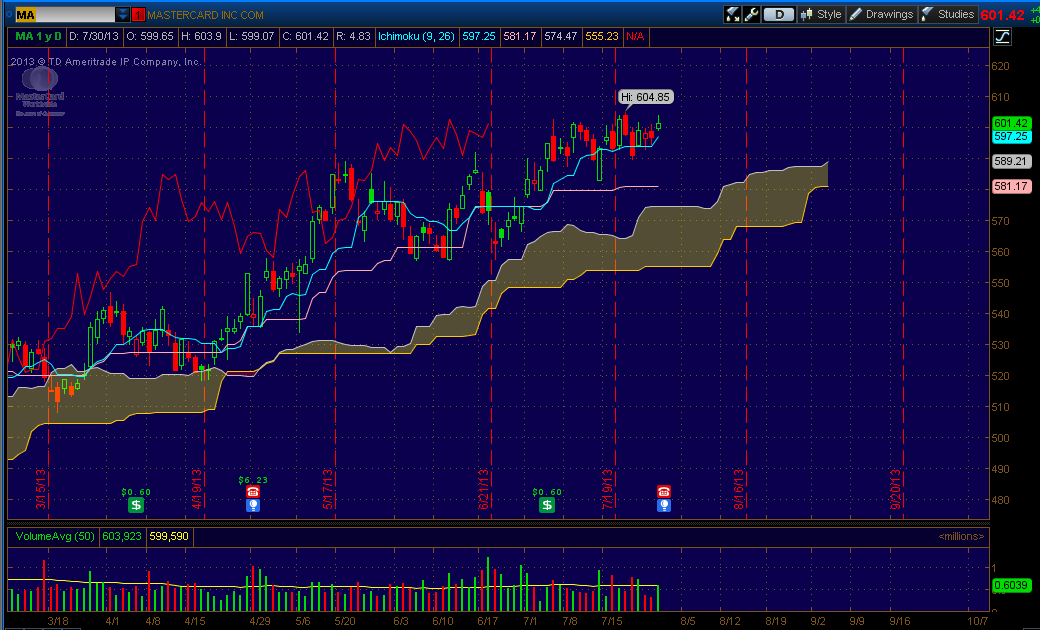Click the July $0.60 dividend dollar icon
The height and width of the screenshot is (630, 1040).
click(547, 505)
